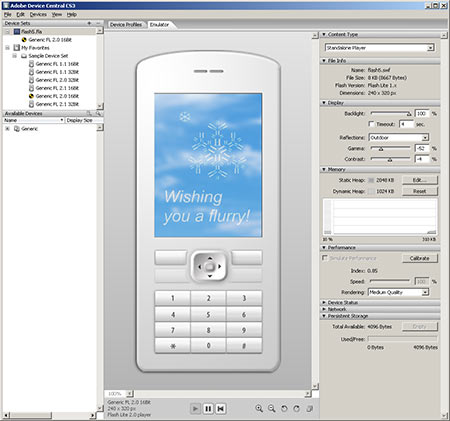Image resolution: width=450 pixels, height=421 pixels.
Task: Open the Devices menu
Action: 38,14
